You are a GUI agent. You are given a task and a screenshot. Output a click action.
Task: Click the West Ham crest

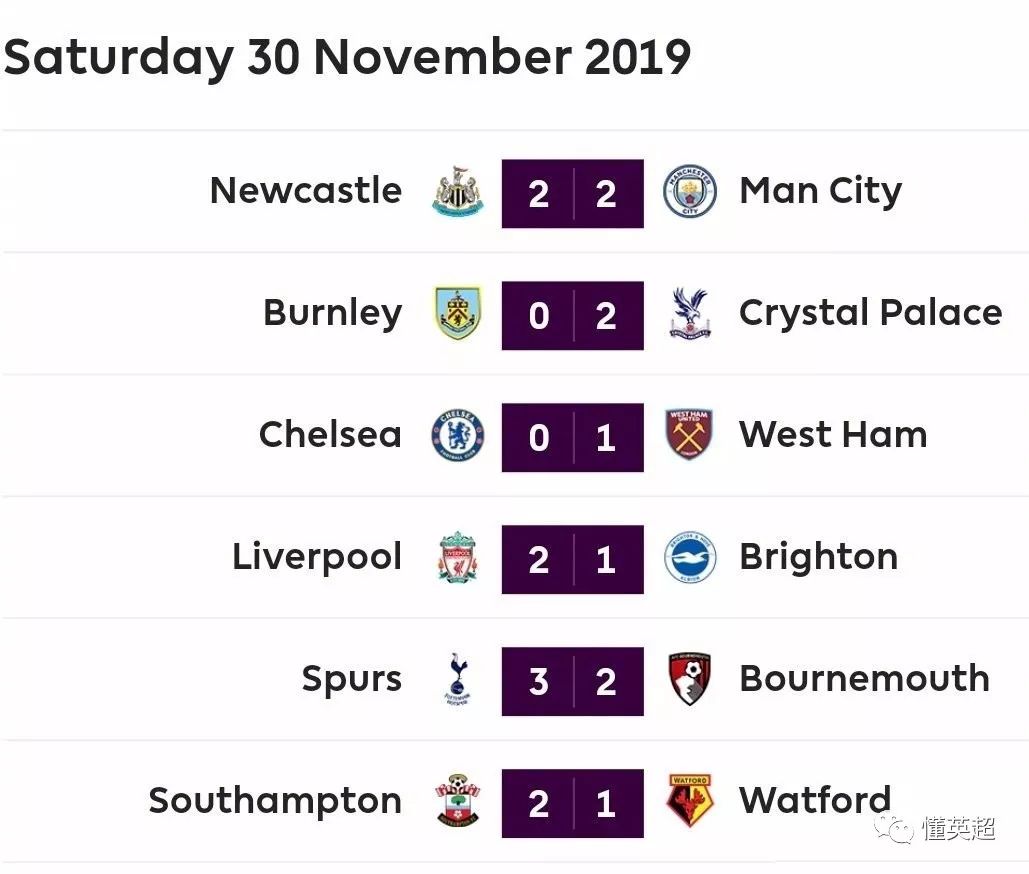pos(689,435)
